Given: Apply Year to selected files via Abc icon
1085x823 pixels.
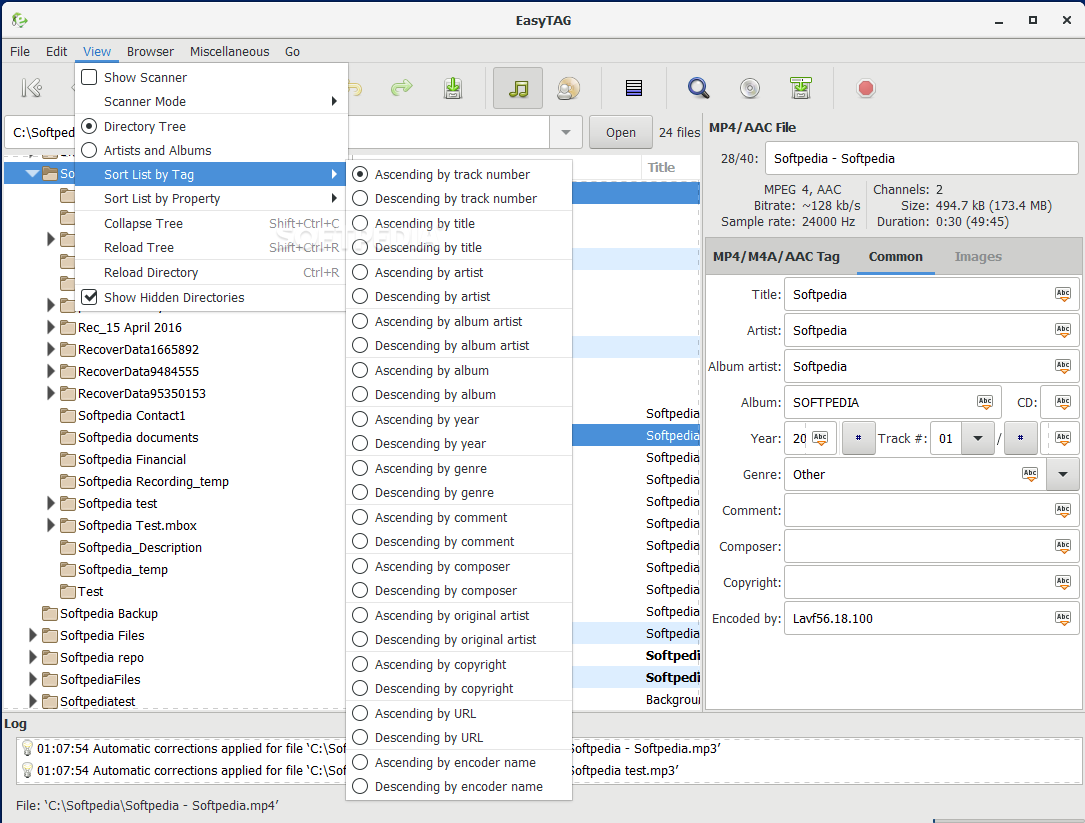Looking at the screenshot, I should [820, 438].
